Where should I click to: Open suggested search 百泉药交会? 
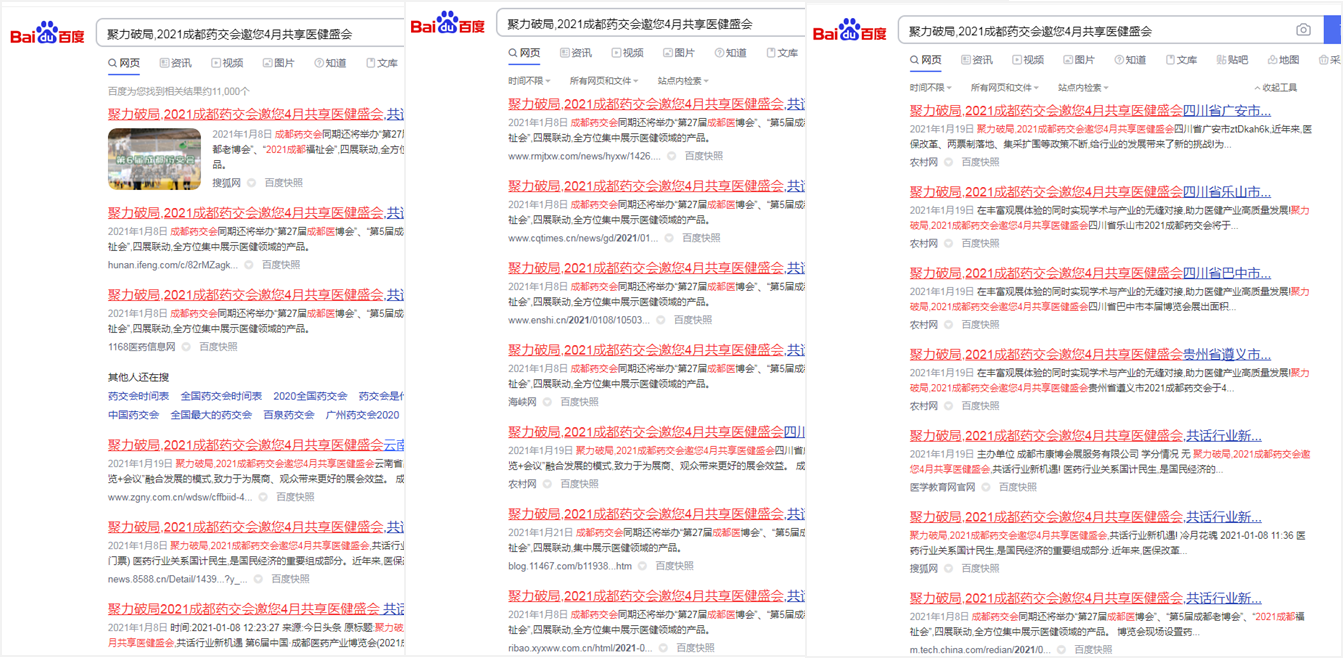288,415
